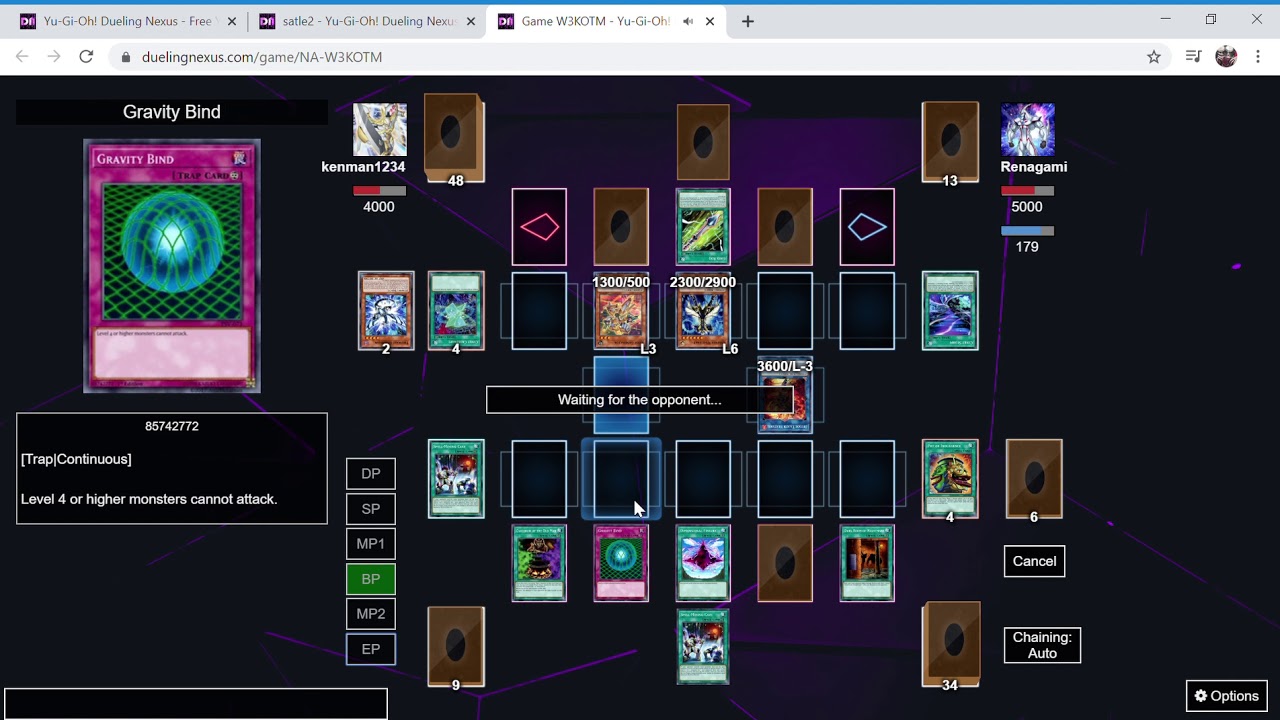Viewport: 1280px width, 720px height.
Task: Select opponent's face-up spell in backrow
Action: (x=703, y=227)
